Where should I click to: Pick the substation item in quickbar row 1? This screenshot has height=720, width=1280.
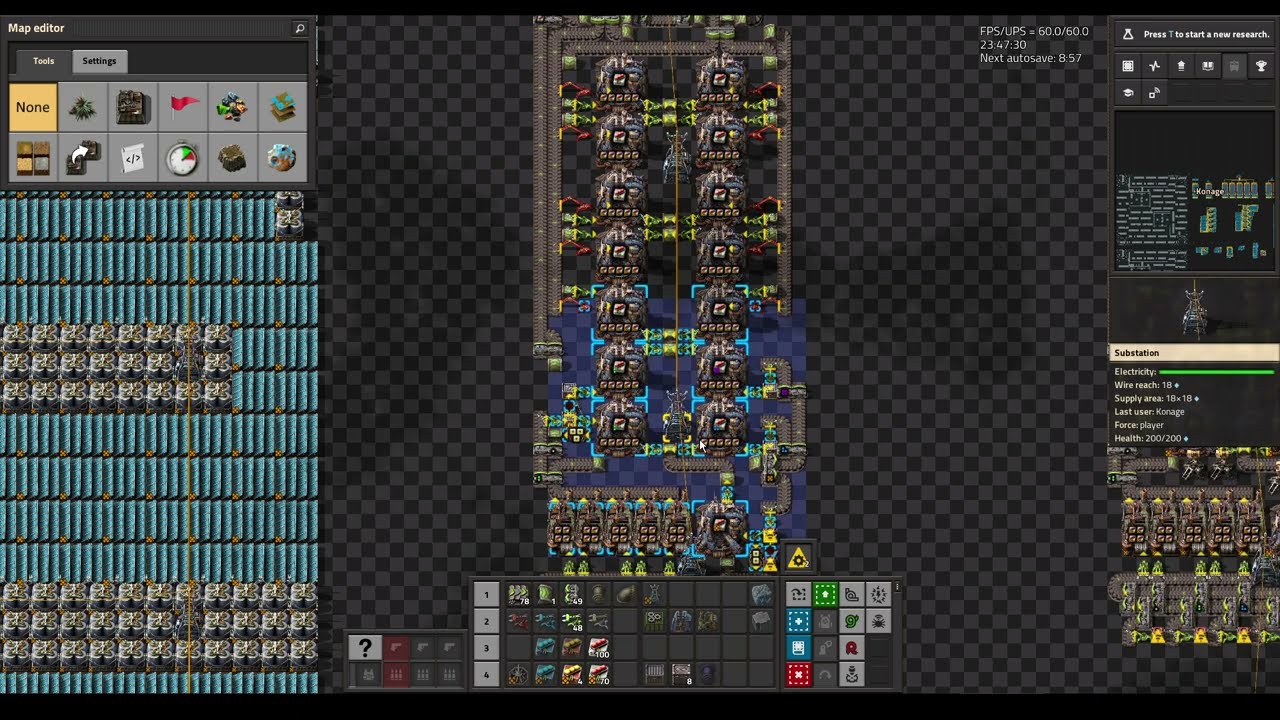coord(654,594)
